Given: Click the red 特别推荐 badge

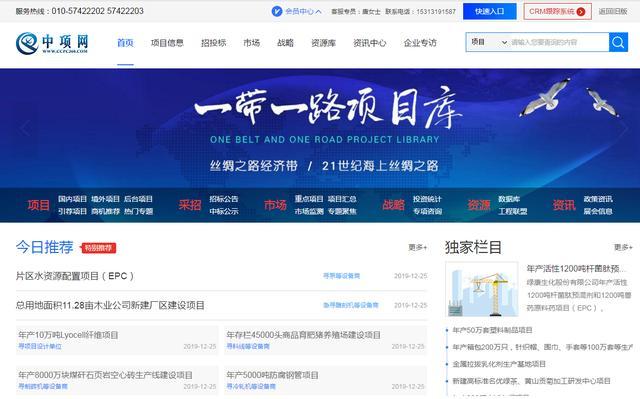Looking at the screenshot, I should pos(98,248).
